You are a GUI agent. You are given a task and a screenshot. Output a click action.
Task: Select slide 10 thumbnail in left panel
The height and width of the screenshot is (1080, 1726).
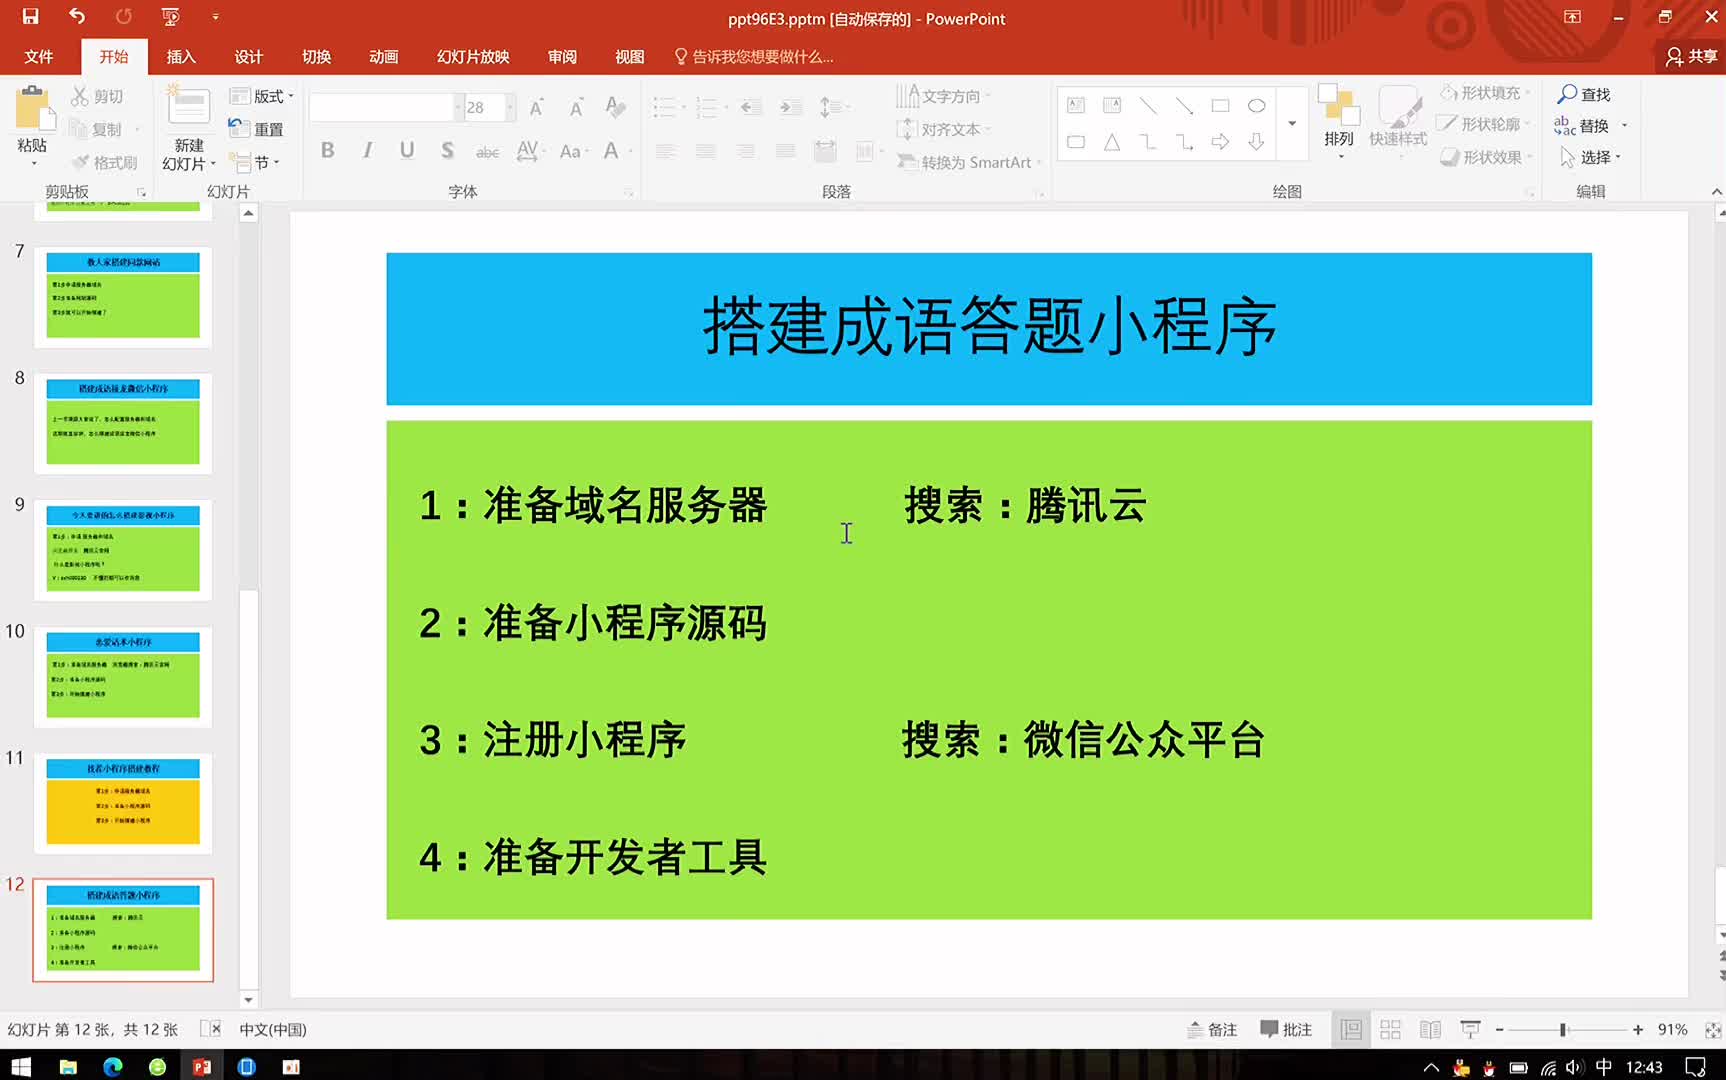click(124, 676)
